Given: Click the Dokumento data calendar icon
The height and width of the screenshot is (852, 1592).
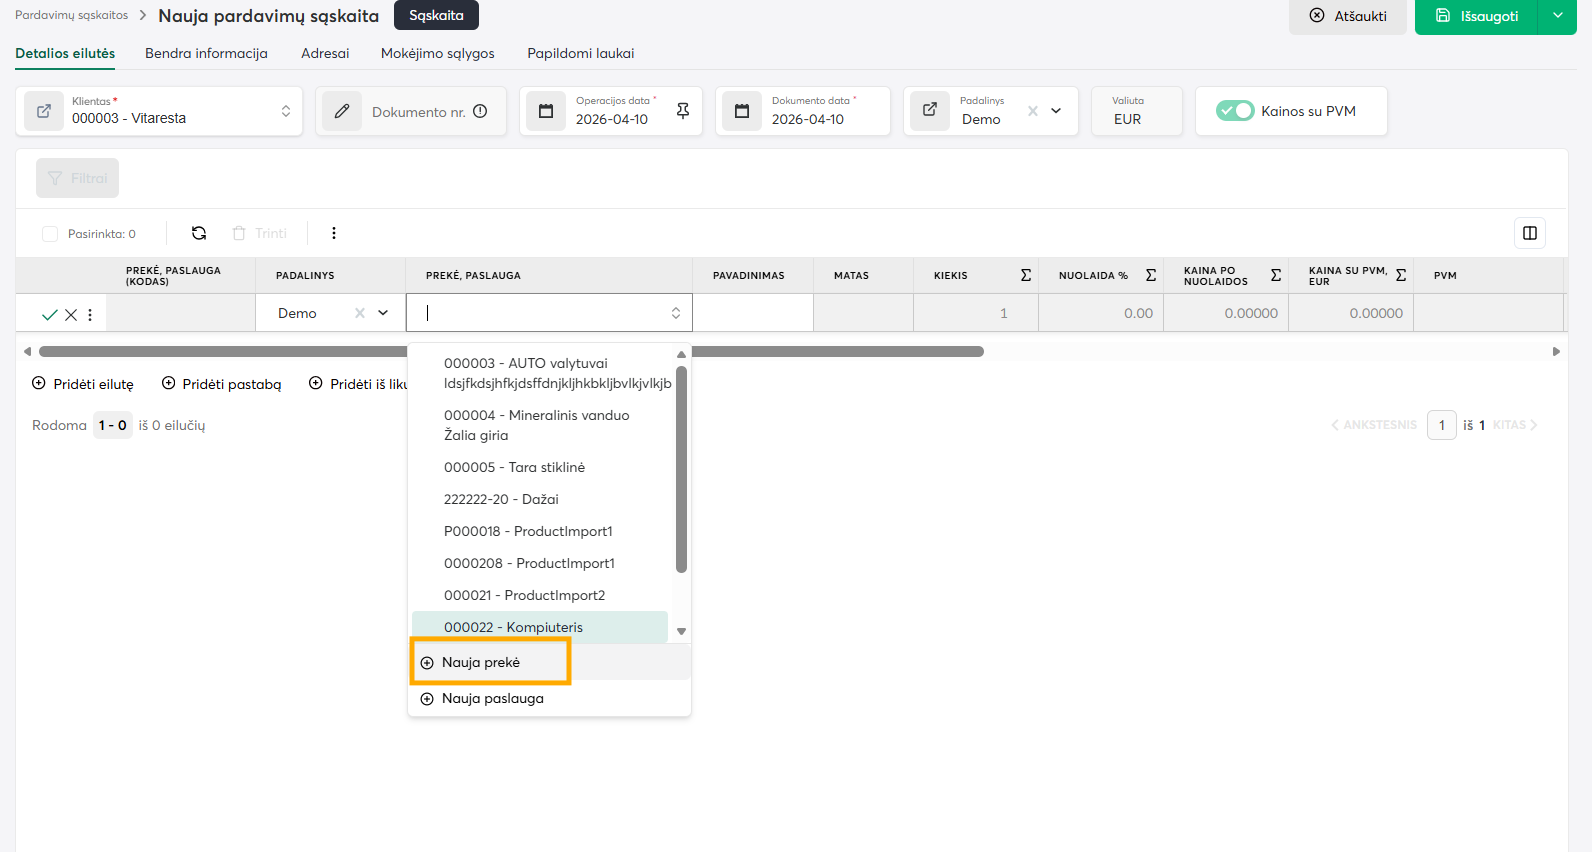Looking at the screenshot, I should click(742, 111).
